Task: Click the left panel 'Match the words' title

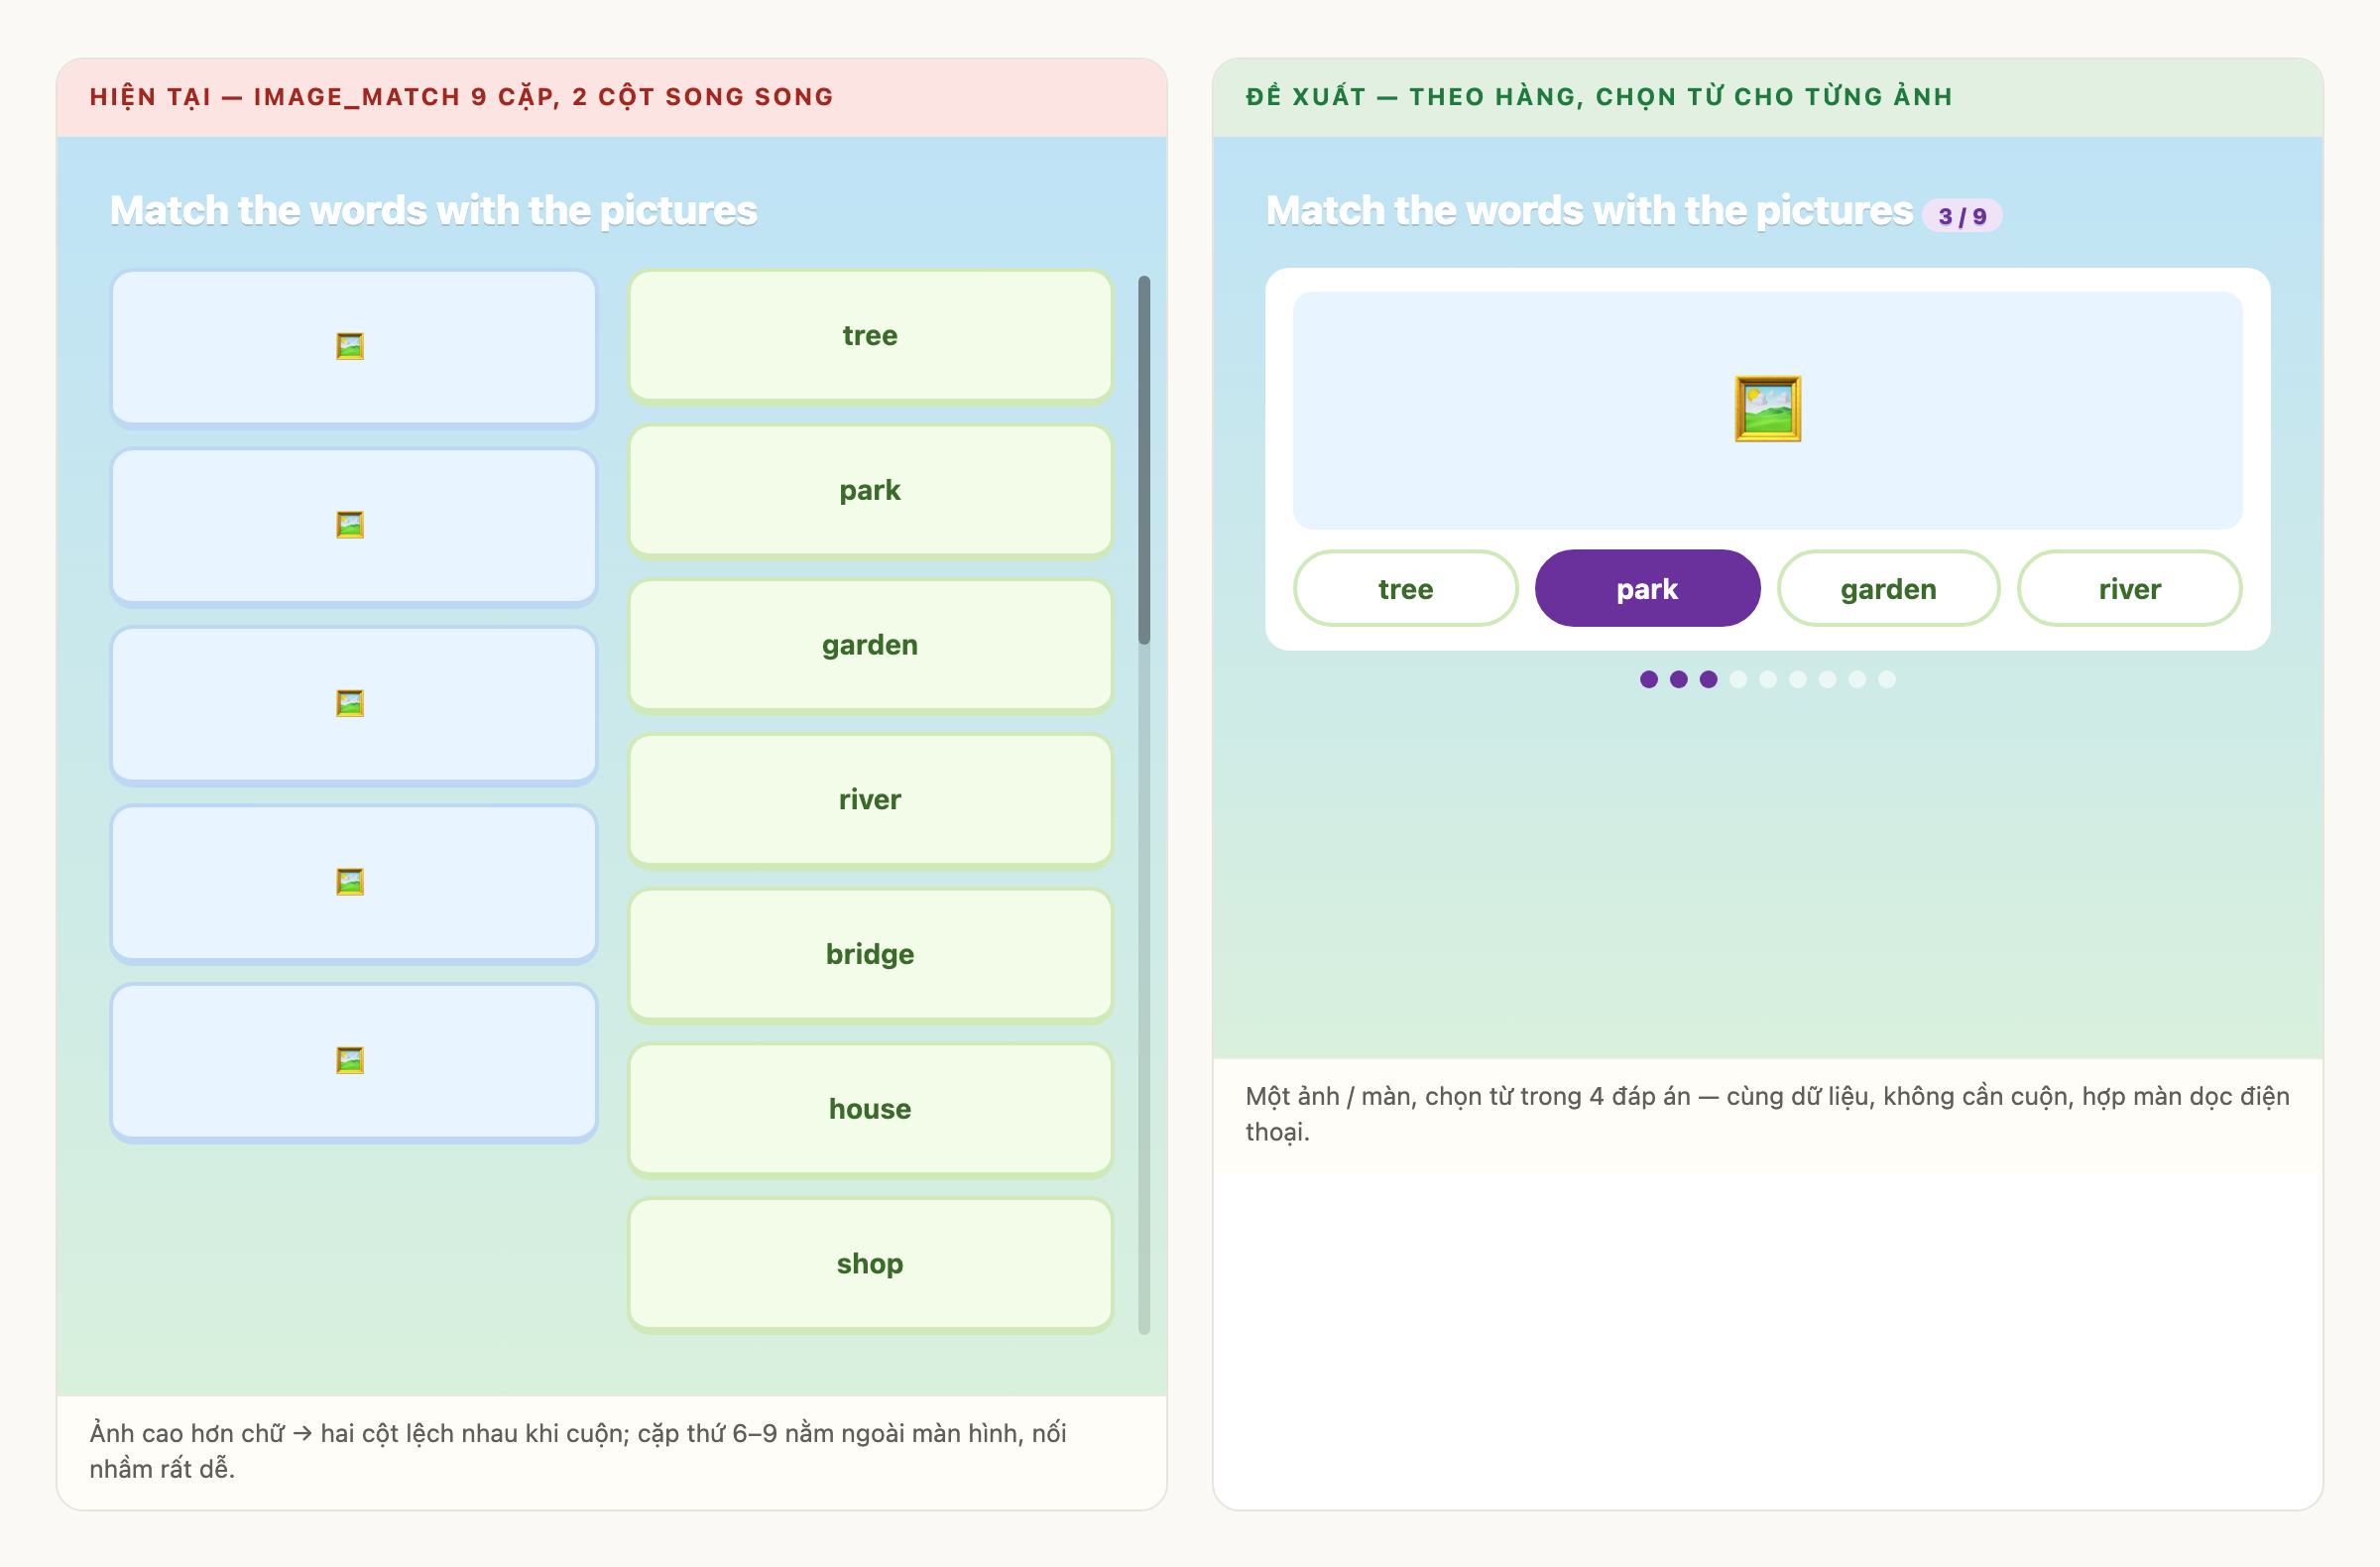Action: [x=433, y=211]
